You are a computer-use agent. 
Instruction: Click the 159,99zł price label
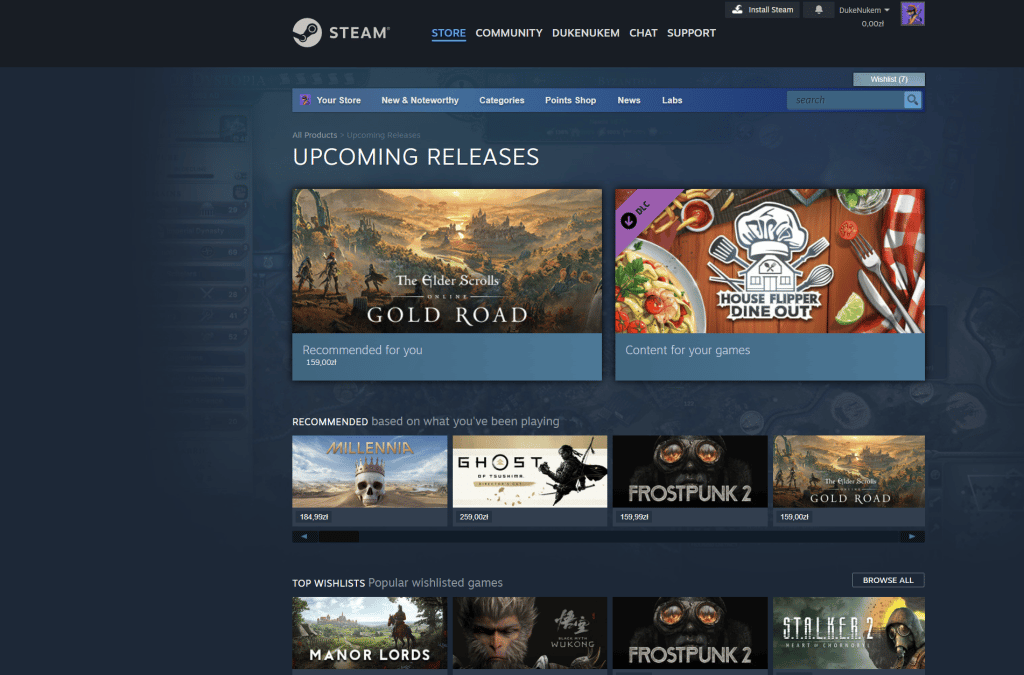(x=634, y=517)
